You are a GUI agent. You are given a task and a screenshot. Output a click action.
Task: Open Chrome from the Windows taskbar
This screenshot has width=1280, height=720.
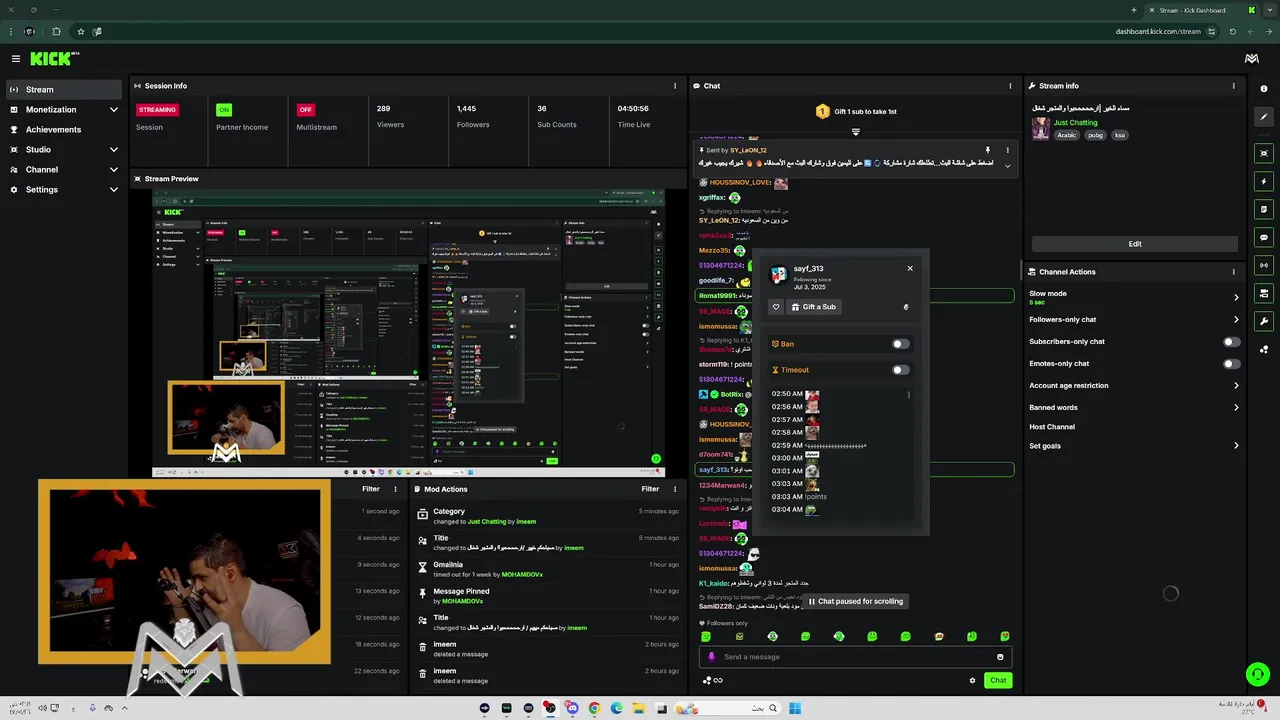click(594, 709)
